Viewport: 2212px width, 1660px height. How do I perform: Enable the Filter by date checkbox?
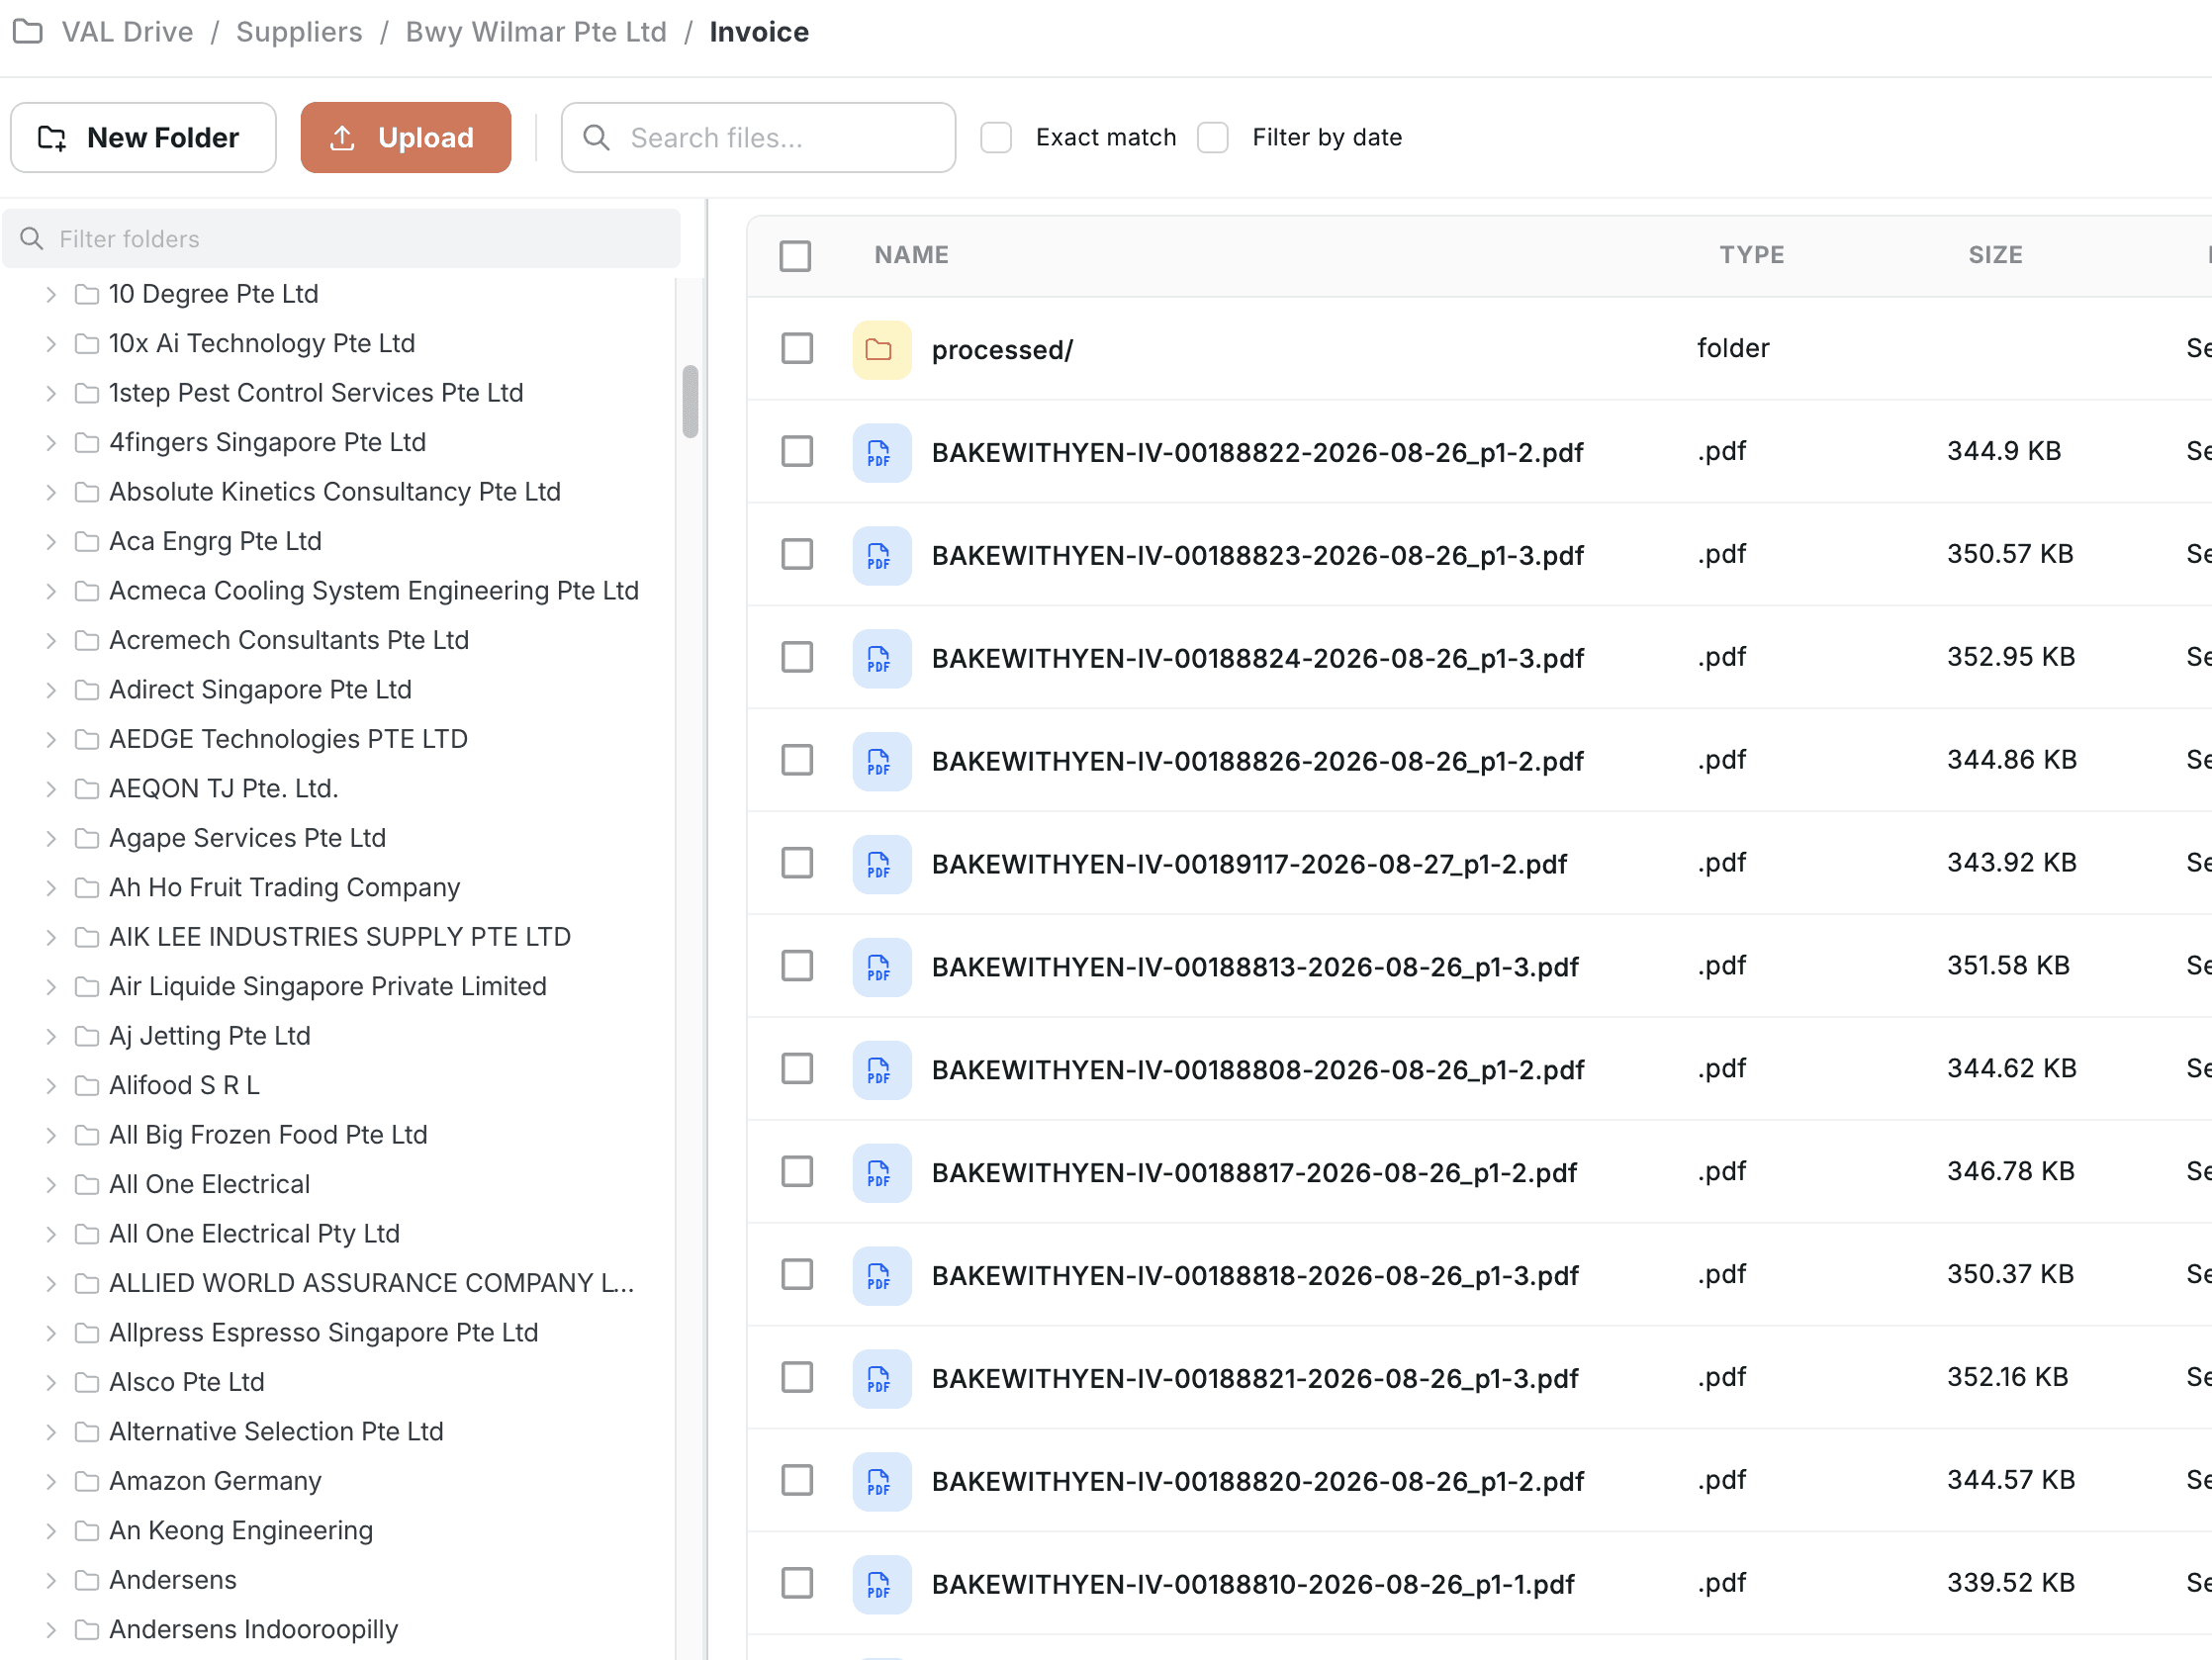coord(1212,137)
